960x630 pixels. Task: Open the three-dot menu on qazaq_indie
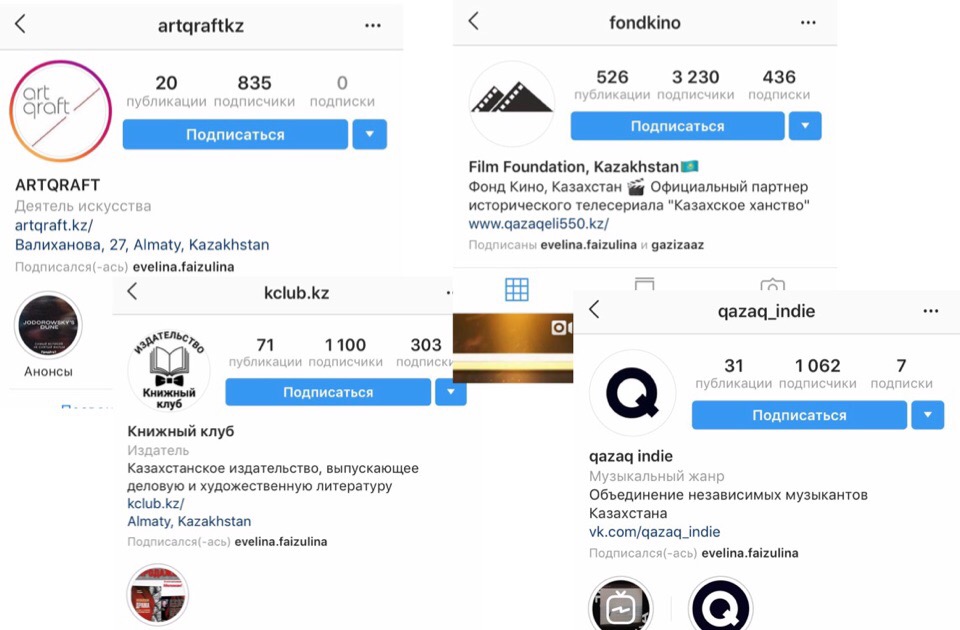931,311
